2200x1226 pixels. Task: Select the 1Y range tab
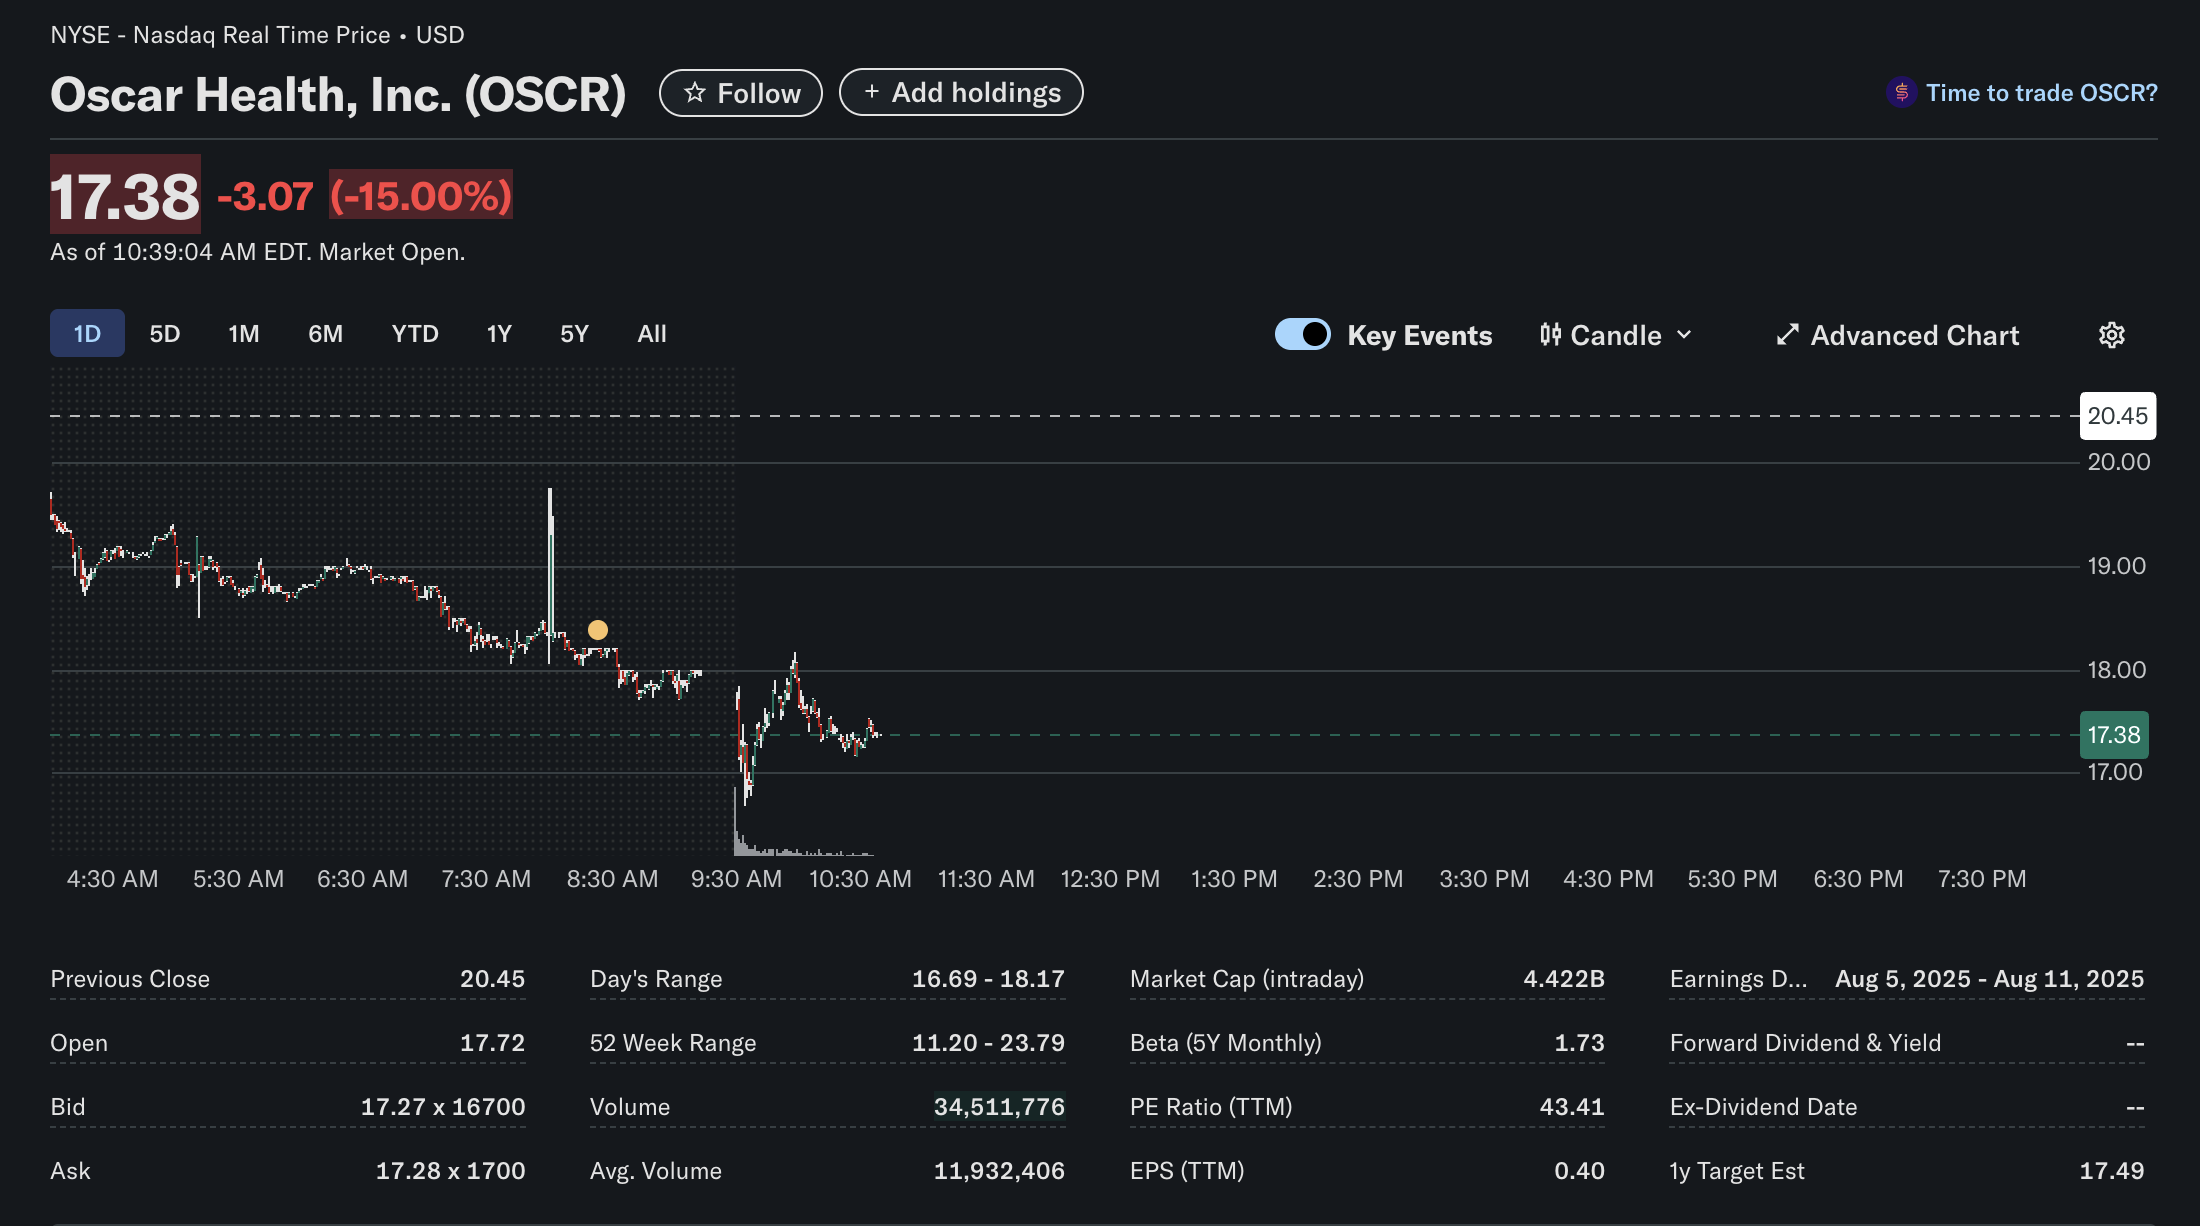pyautogui.click(x=499, y=333)
